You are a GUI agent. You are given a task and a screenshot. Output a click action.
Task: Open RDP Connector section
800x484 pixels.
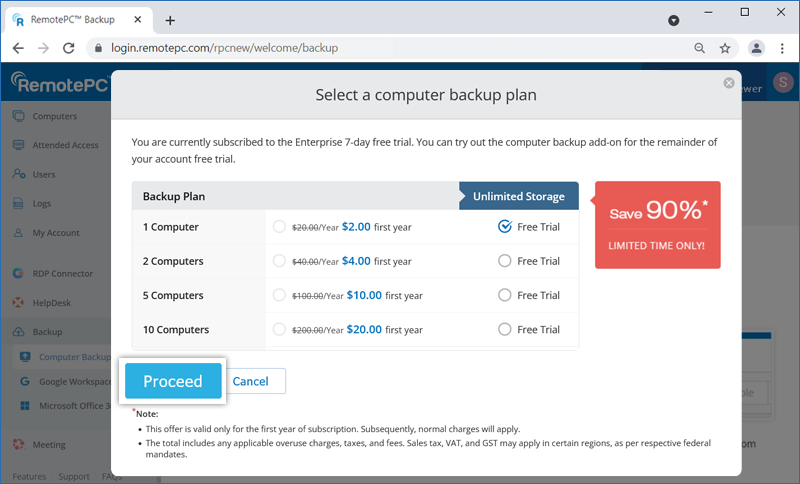coord(62,273)
